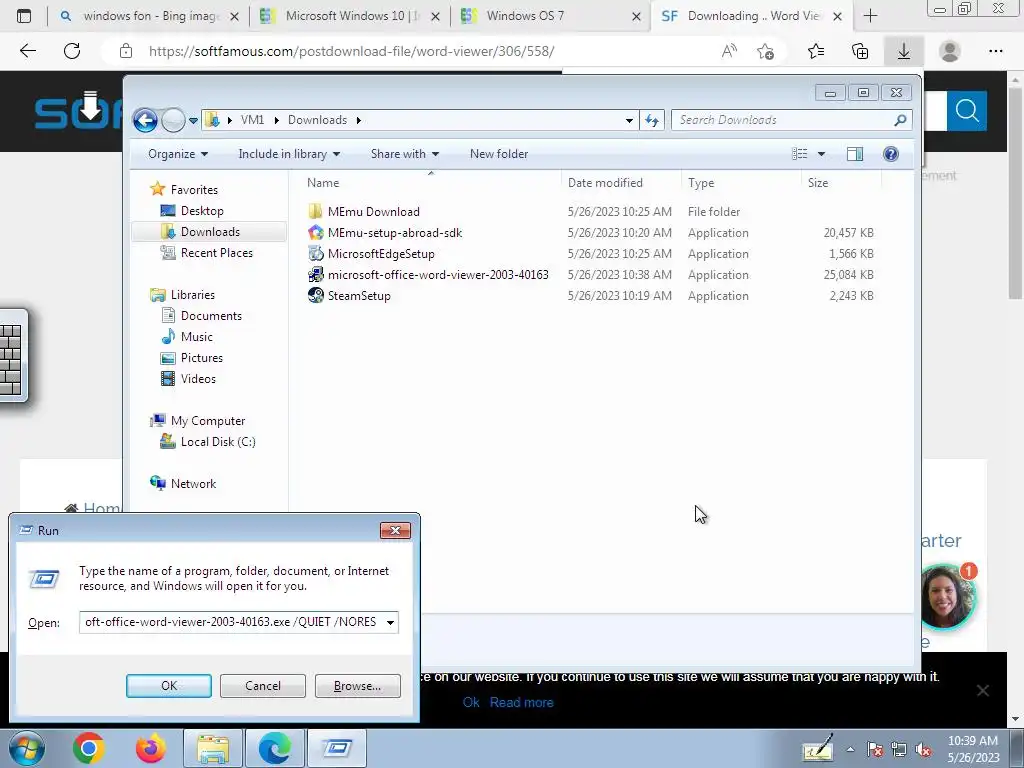Viewport: 1024px width, 768px height.
Task: Select Favorites in navigation pane
Action: pyautogui.click(x=194, y=190)
